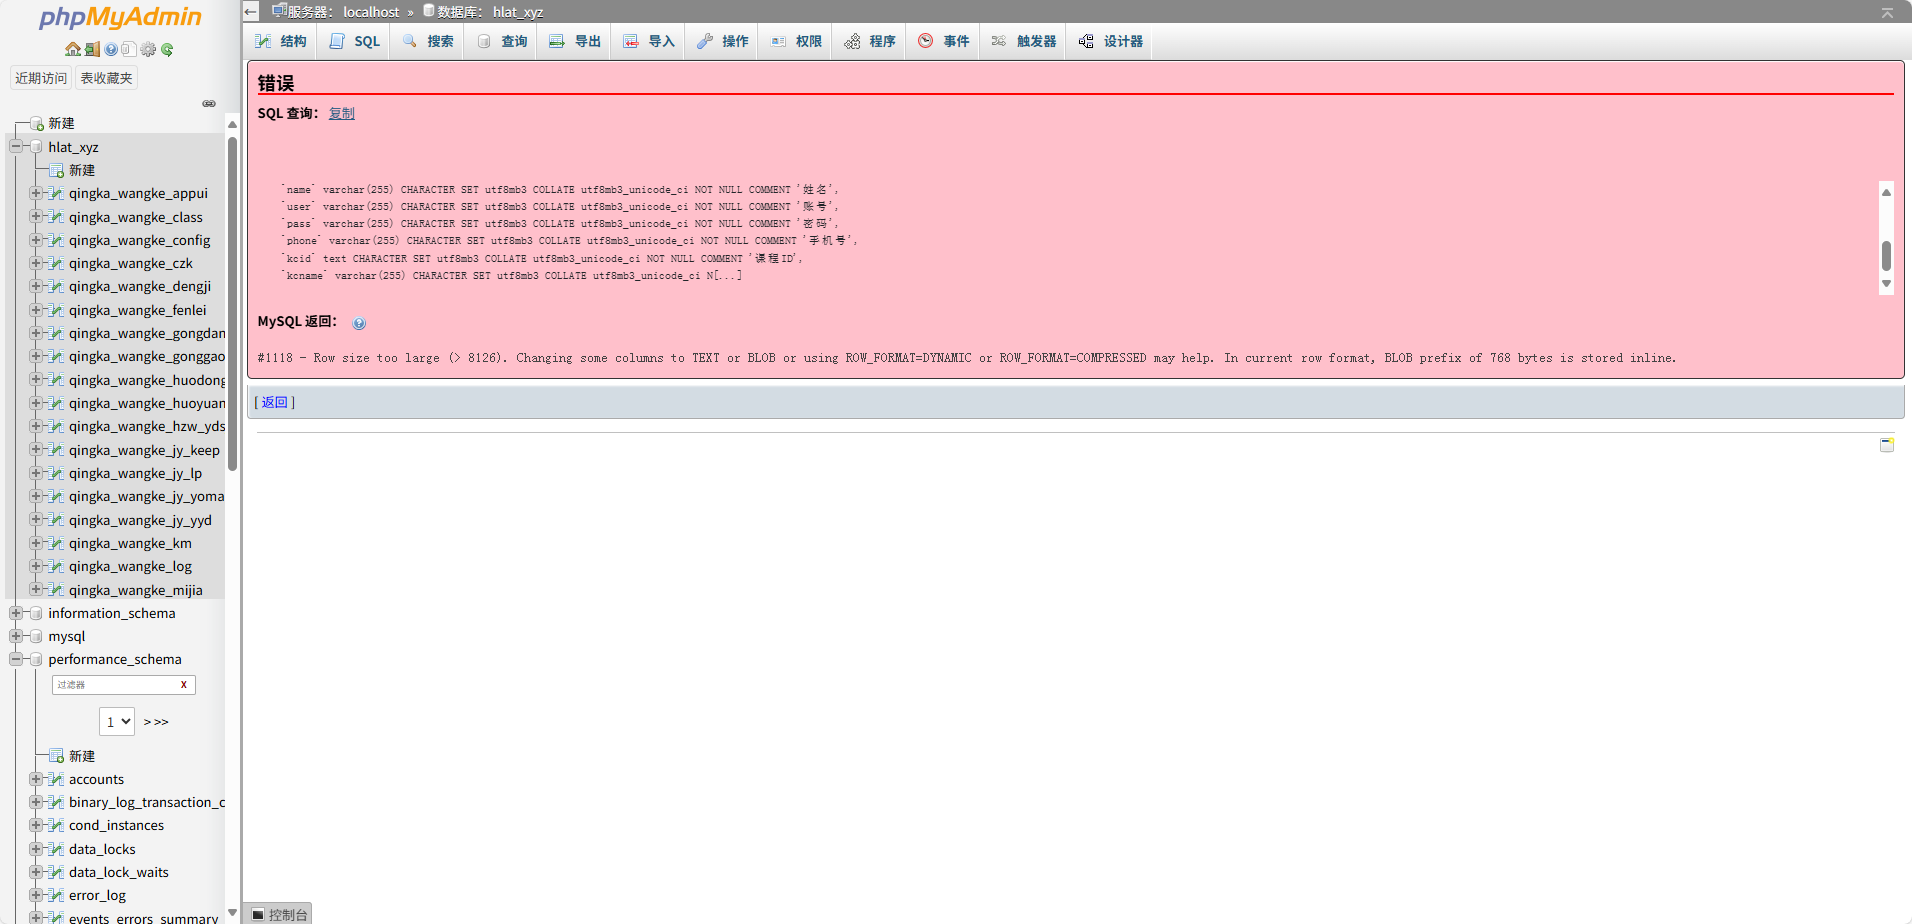The image size is (1912, 924).
Task: Click the table icon beside qingka_wangke_log
Action: (x=56, y=566)
